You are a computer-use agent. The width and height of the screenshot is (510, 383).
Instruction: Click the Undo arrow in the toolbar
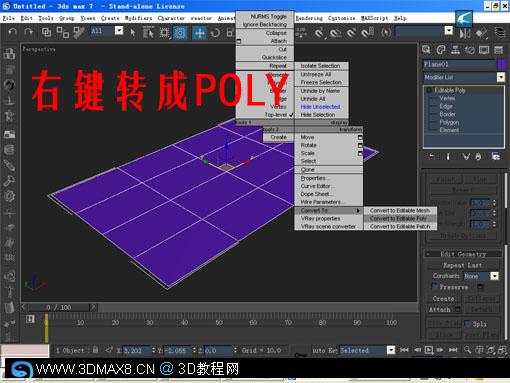point(12,32)
